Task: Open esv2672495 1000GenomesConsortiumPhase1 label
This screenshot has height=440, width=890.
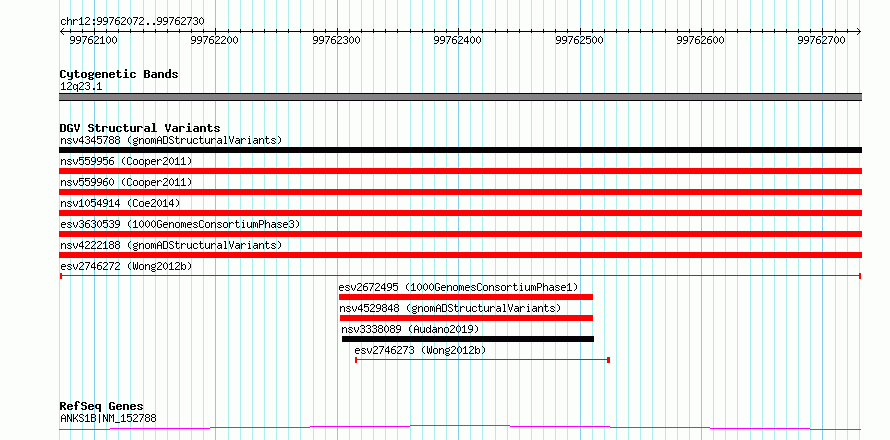Action: [459, 287]
